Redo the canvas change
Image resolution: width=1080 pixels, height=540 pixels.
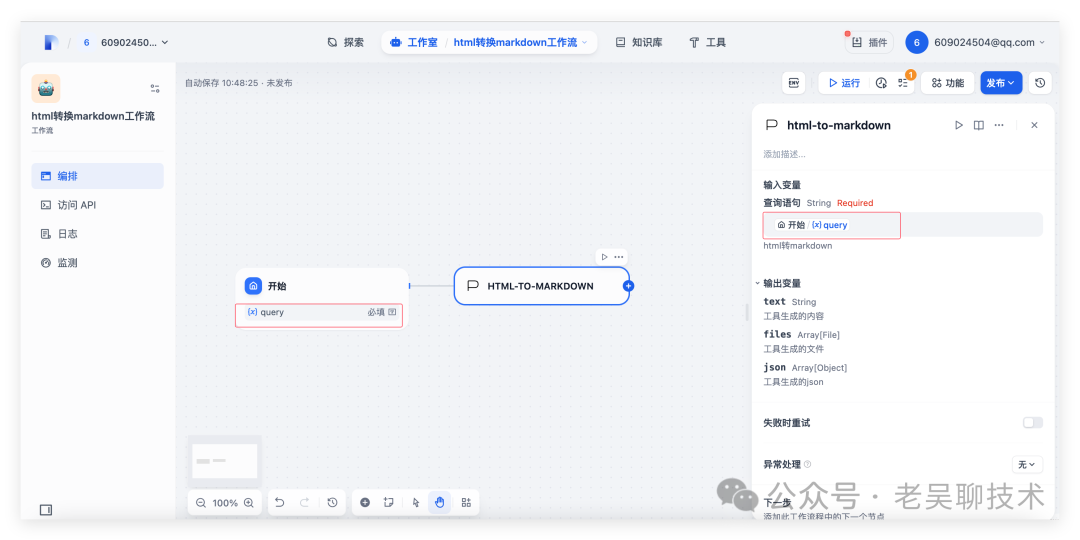click(x=304, y=503)
